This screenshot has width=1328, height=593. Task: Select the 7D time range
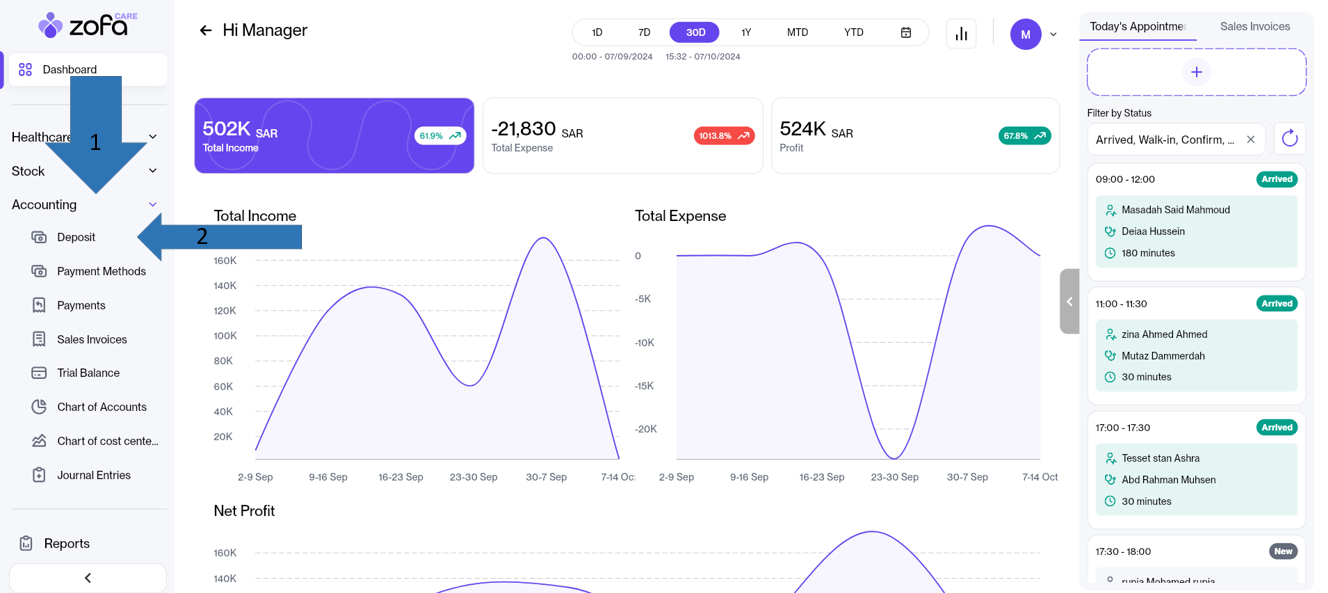point(644,32)
